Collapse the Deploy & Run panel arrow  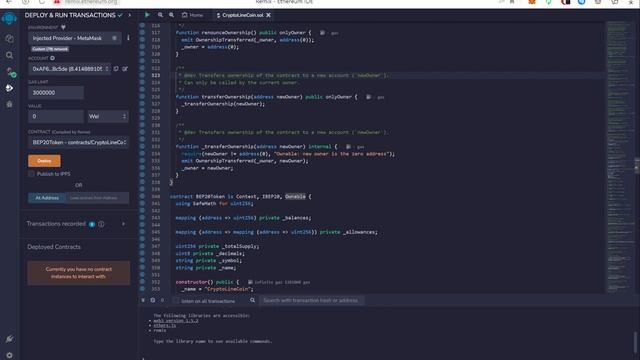[130, 15]
